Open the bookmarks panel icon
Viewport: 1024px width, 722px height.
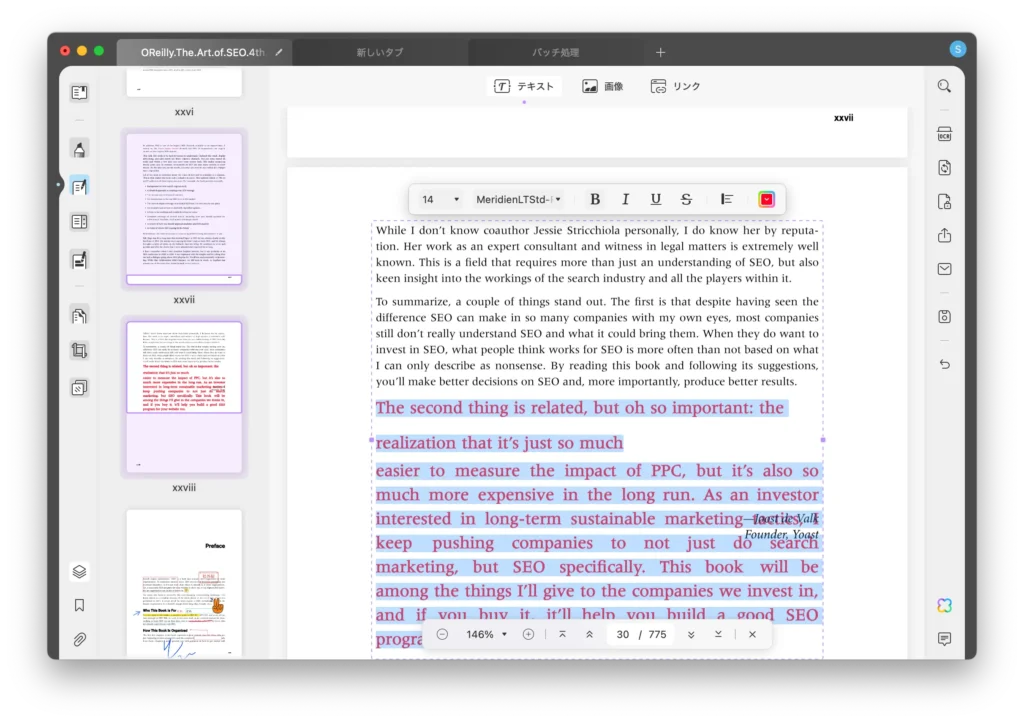pos(79,605)
